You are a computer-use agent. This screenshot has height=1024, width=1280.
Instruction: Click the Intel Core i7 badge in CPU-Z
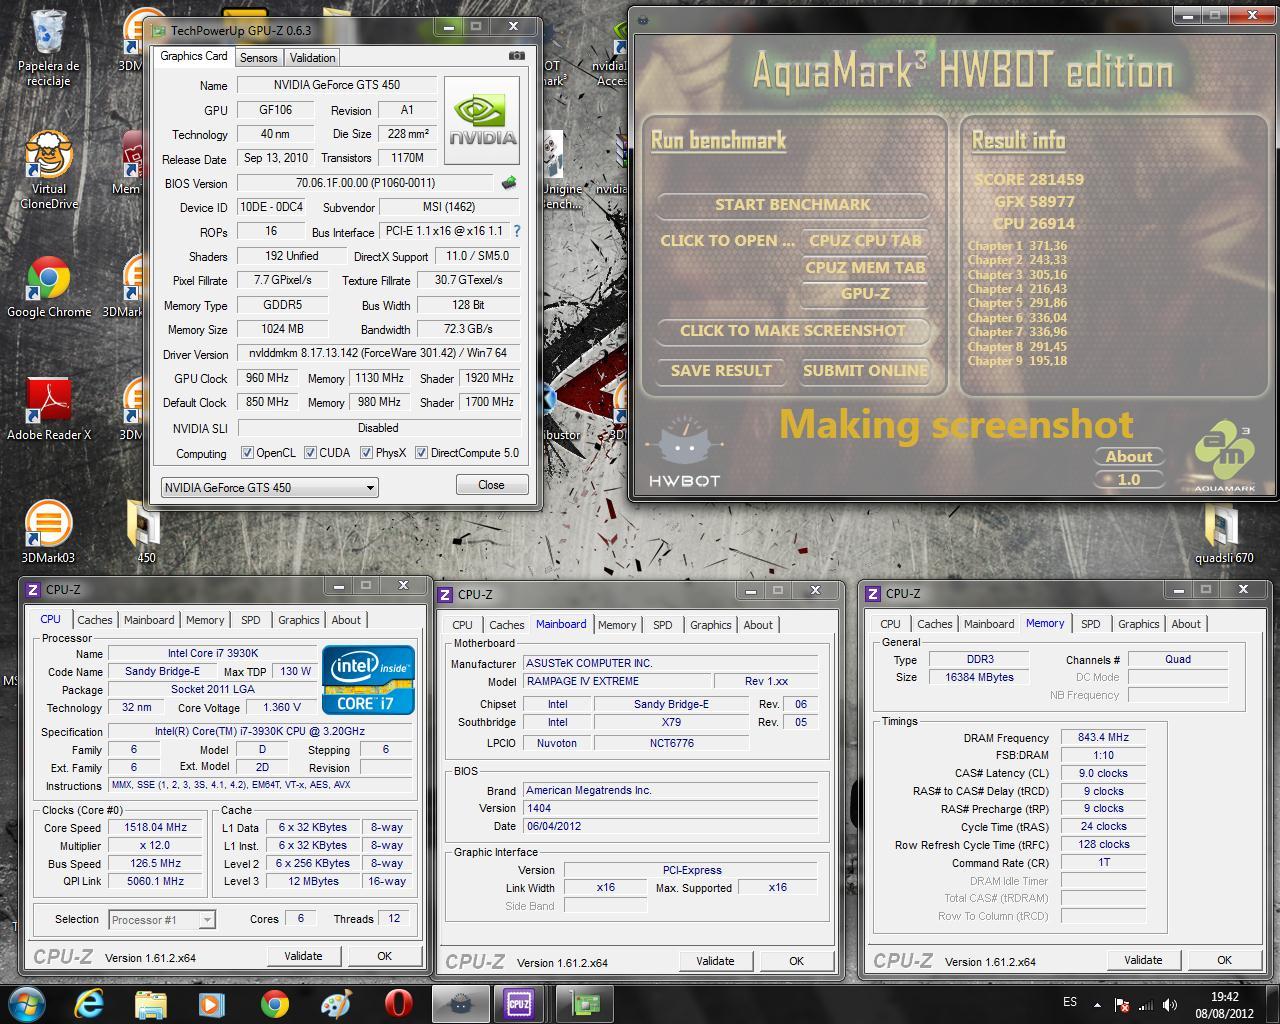368,680
